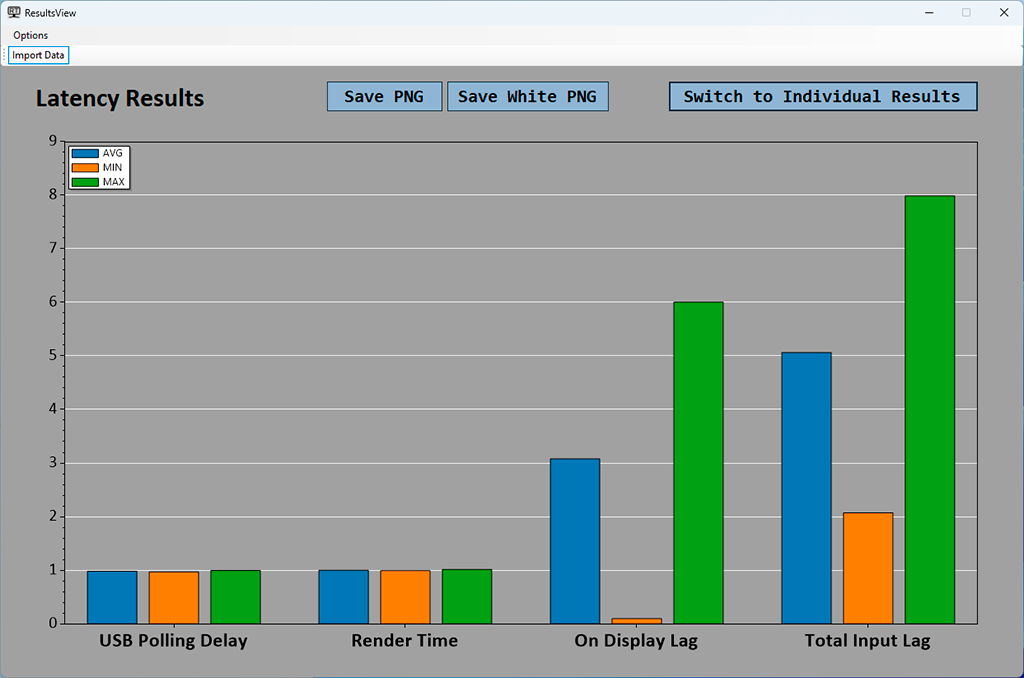
Task: Select the orange MIN bar for Render Time
Action: coord(405,597)
